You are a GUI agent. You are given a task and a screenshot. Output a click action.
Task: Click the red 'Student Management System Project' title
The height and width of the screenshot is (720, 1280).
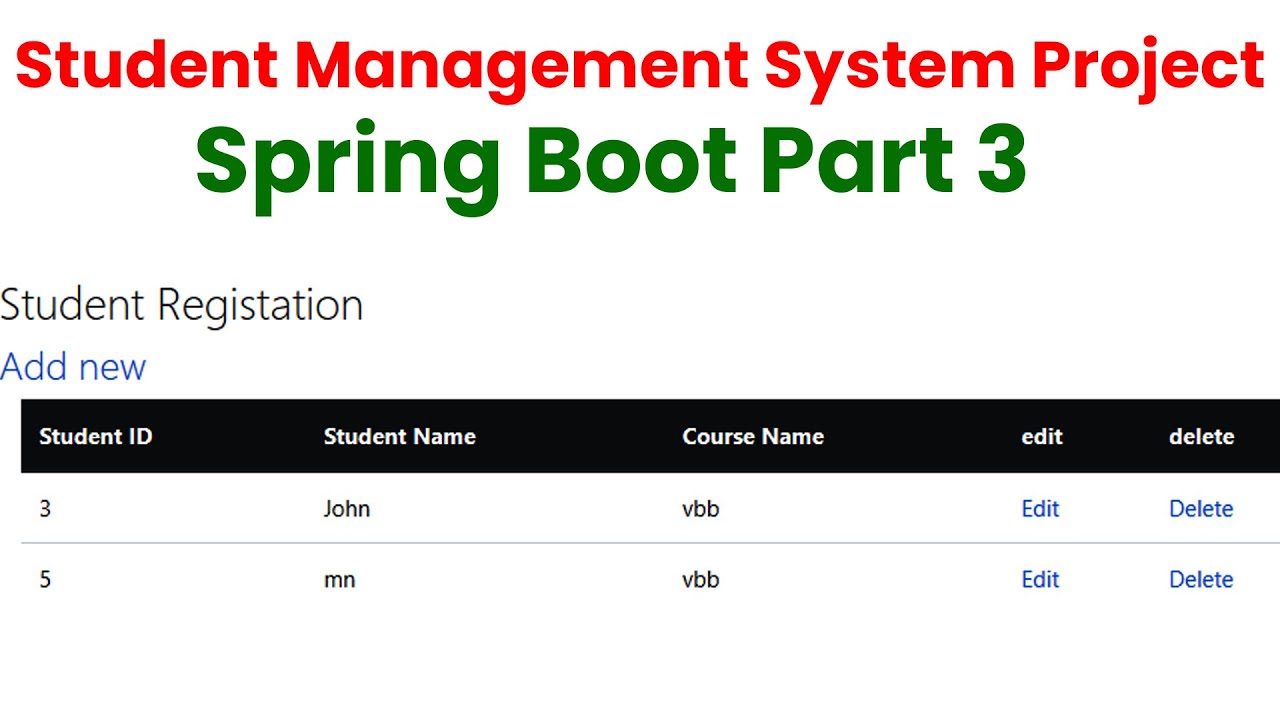tap(640, 65)
